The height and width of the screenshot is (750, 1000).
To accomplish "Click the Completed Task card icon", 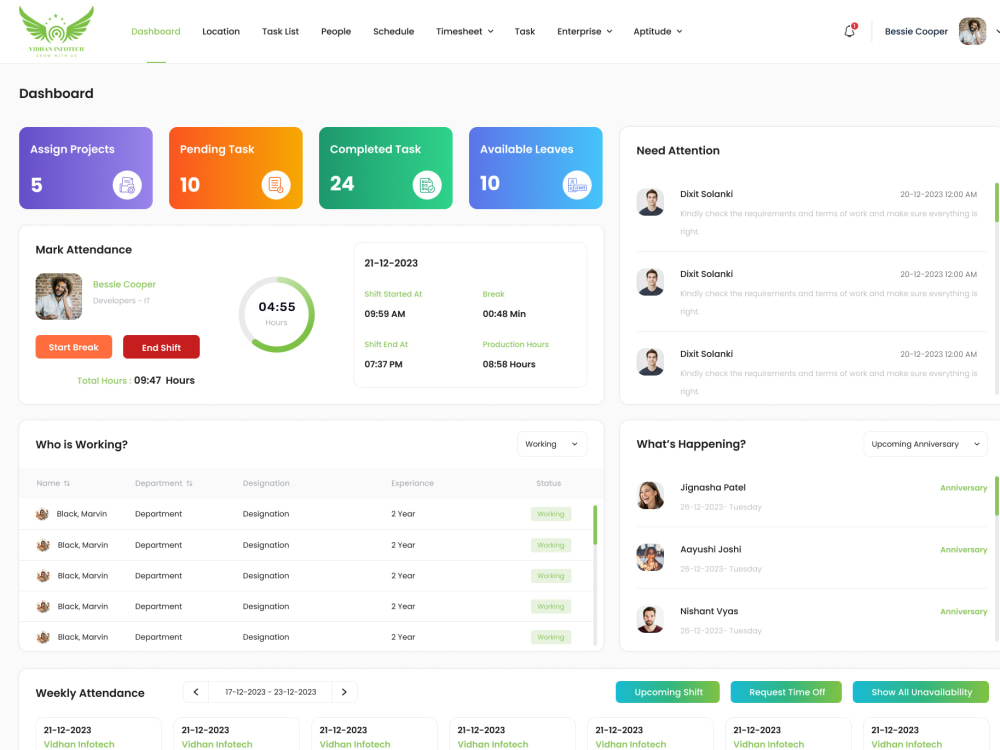I will tap(427, 185).
